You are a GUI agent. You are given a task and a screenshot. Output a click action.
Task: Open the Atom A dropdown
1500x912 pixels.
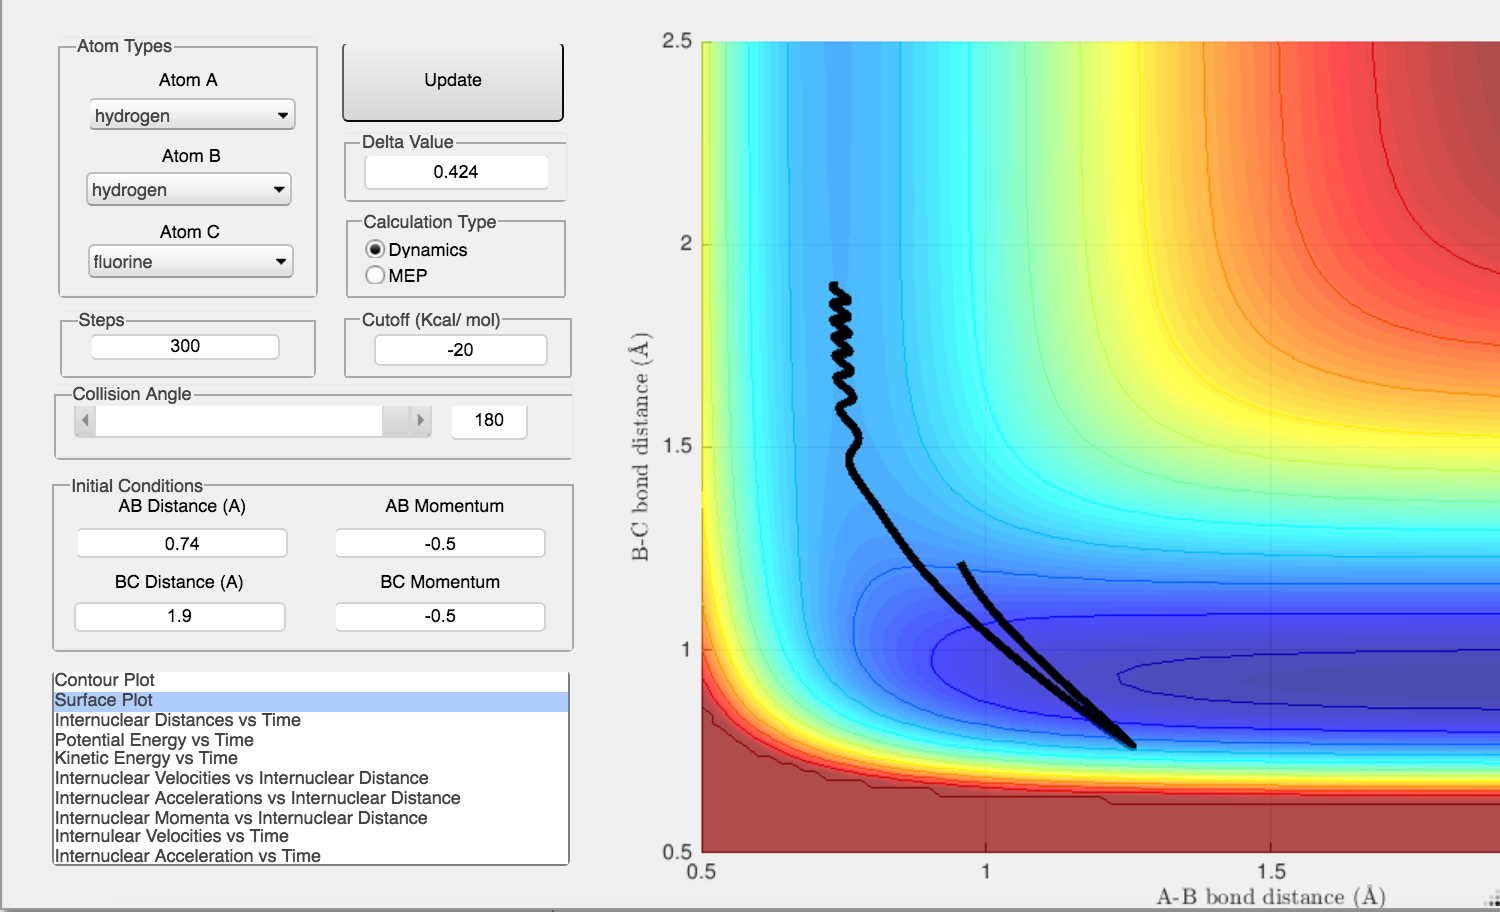coord(192,115)
